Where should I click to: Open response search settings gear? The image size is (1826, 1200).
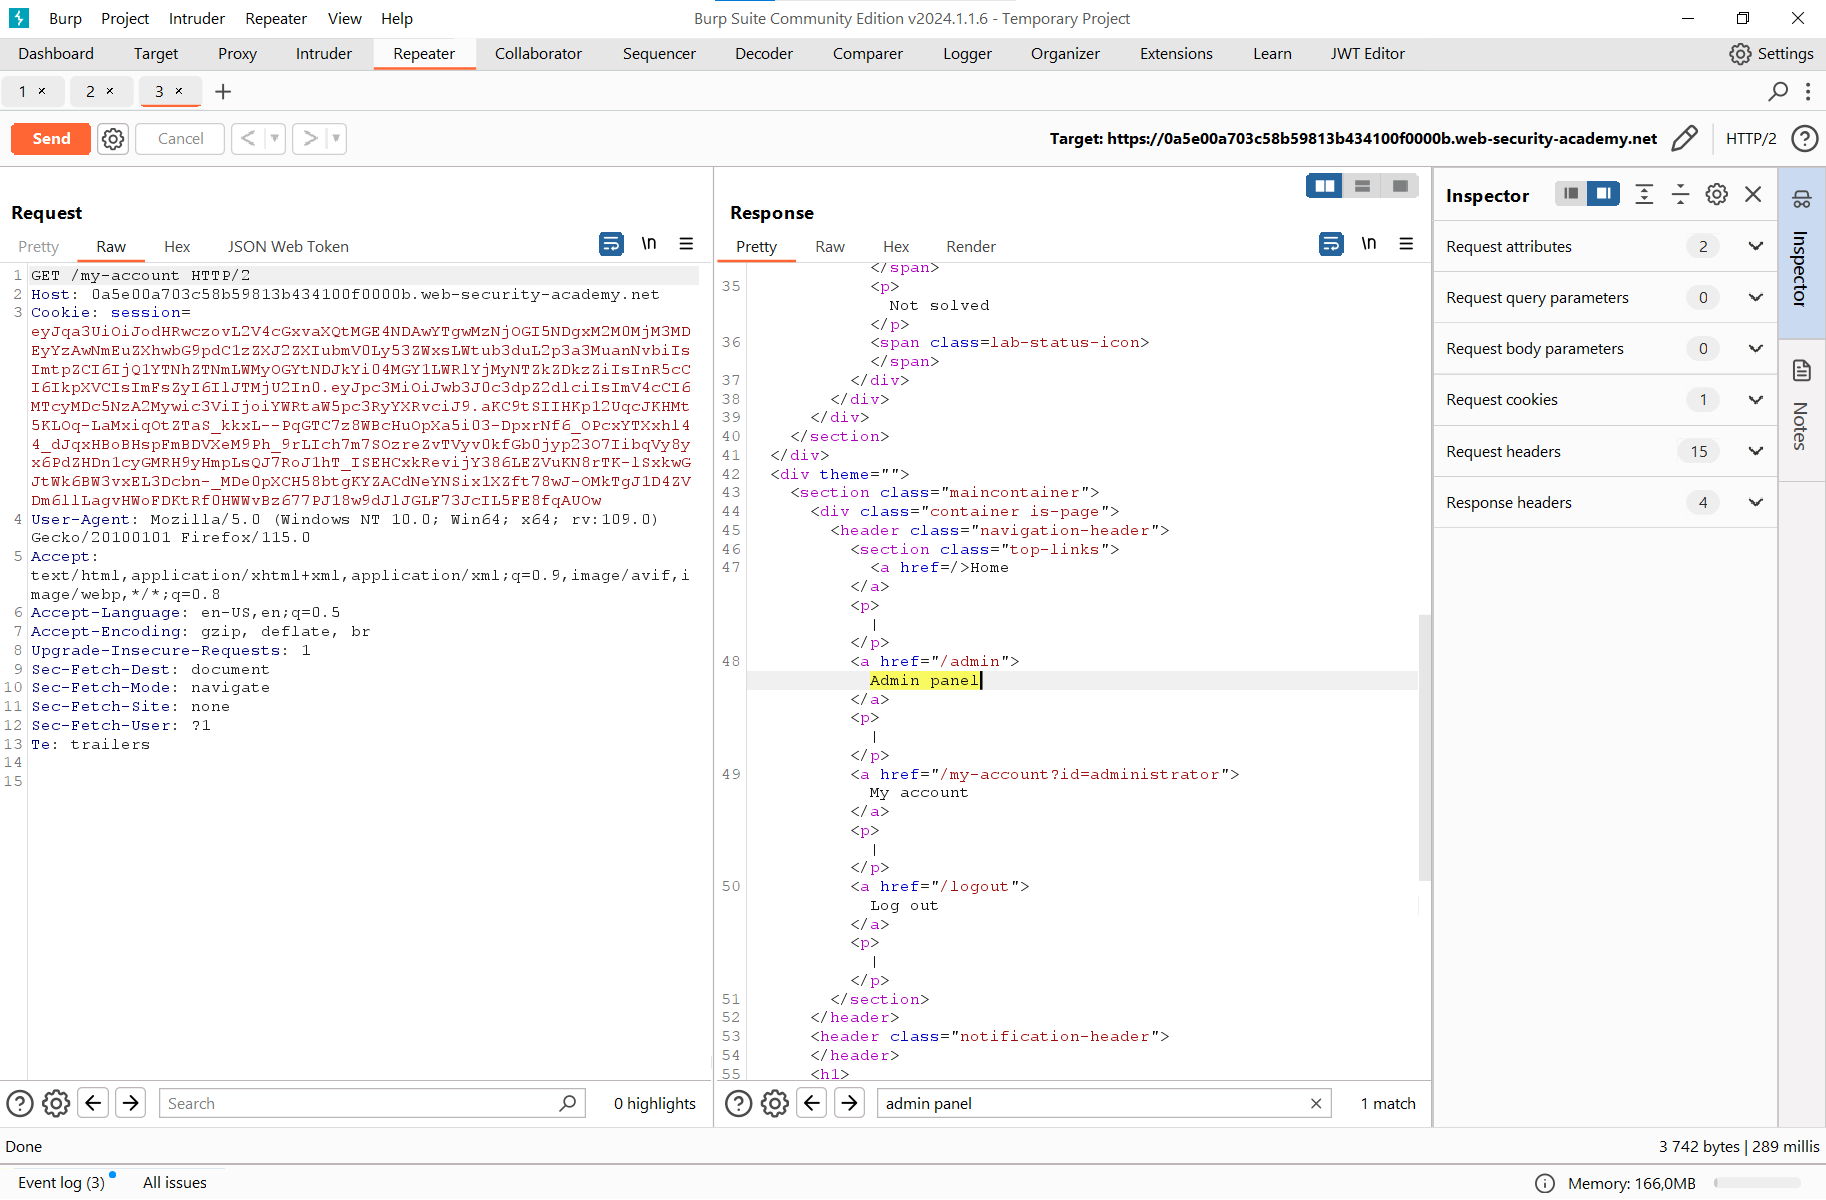775,1103
